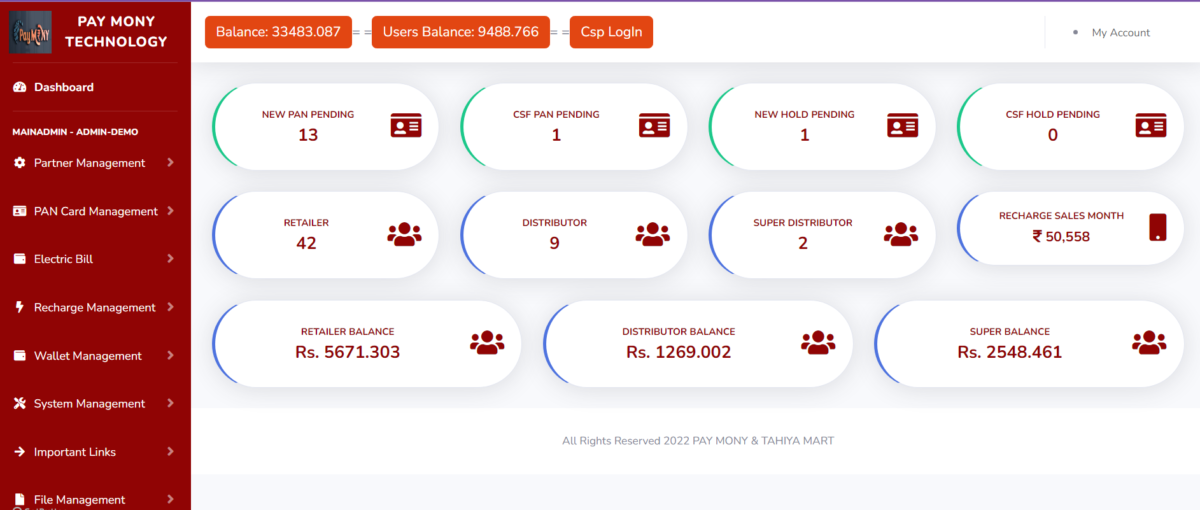Click the Recharge Management bolt icon
The height and width of the screenshot is (510, 1200).
coord(19,307)
